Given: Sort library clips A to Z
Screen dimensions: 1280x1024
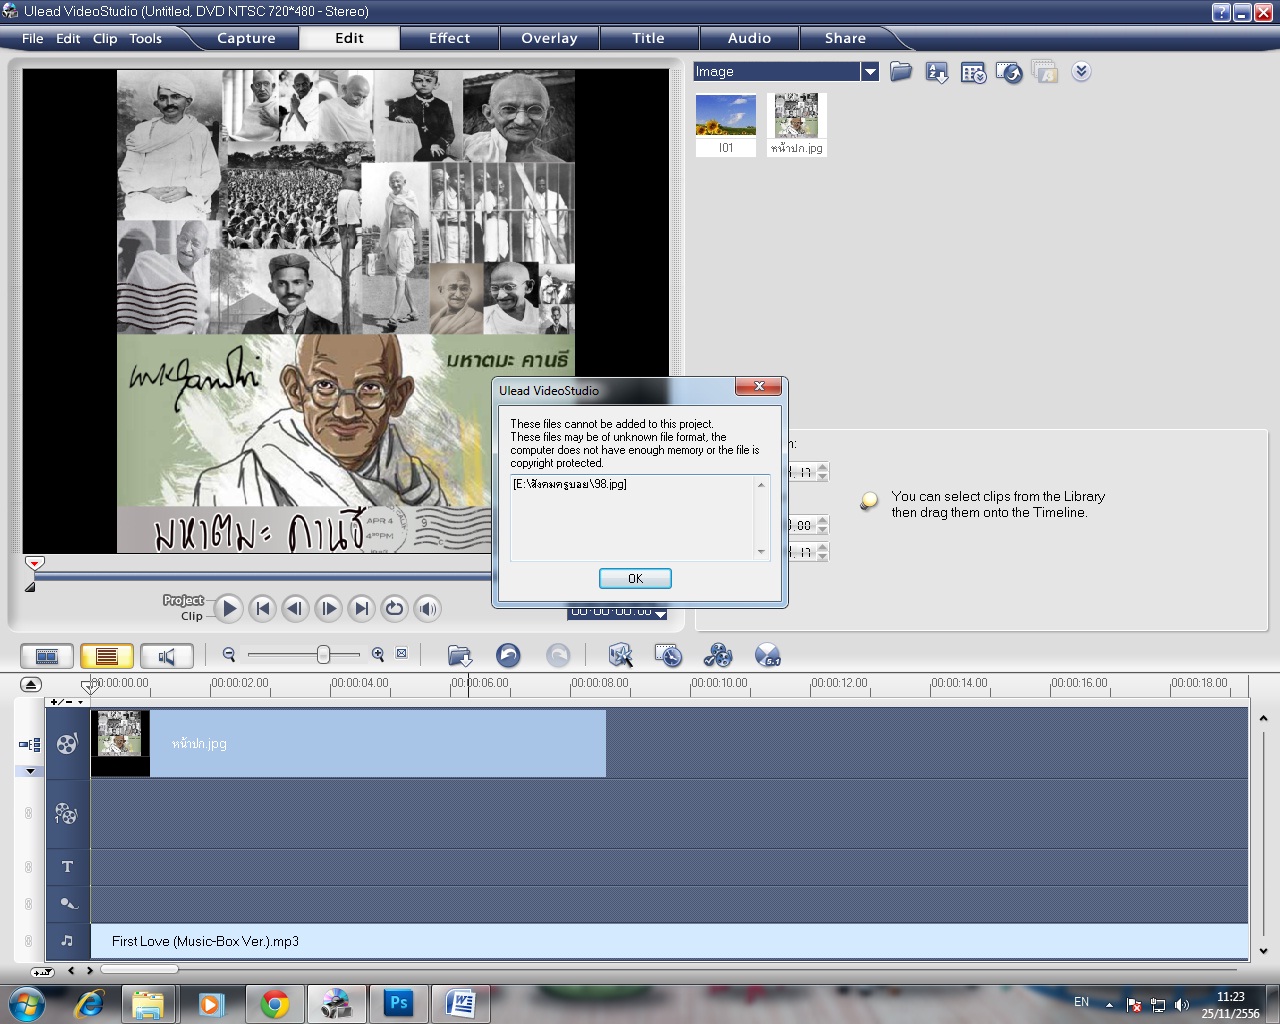Looking at the screenshot, I should (x=937, y=72).
